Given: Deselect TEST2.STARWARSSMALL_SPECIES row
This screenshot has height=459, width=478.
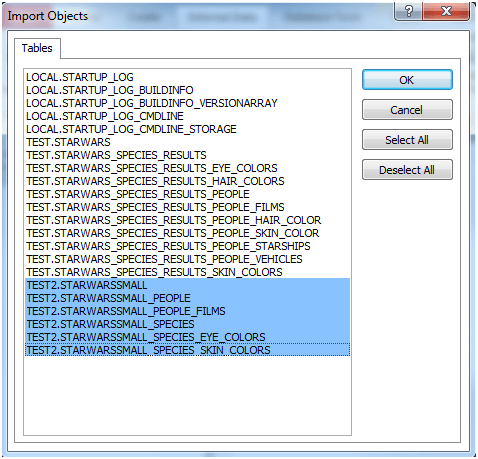Looking at the screenshot, I should tap(187, 324).
